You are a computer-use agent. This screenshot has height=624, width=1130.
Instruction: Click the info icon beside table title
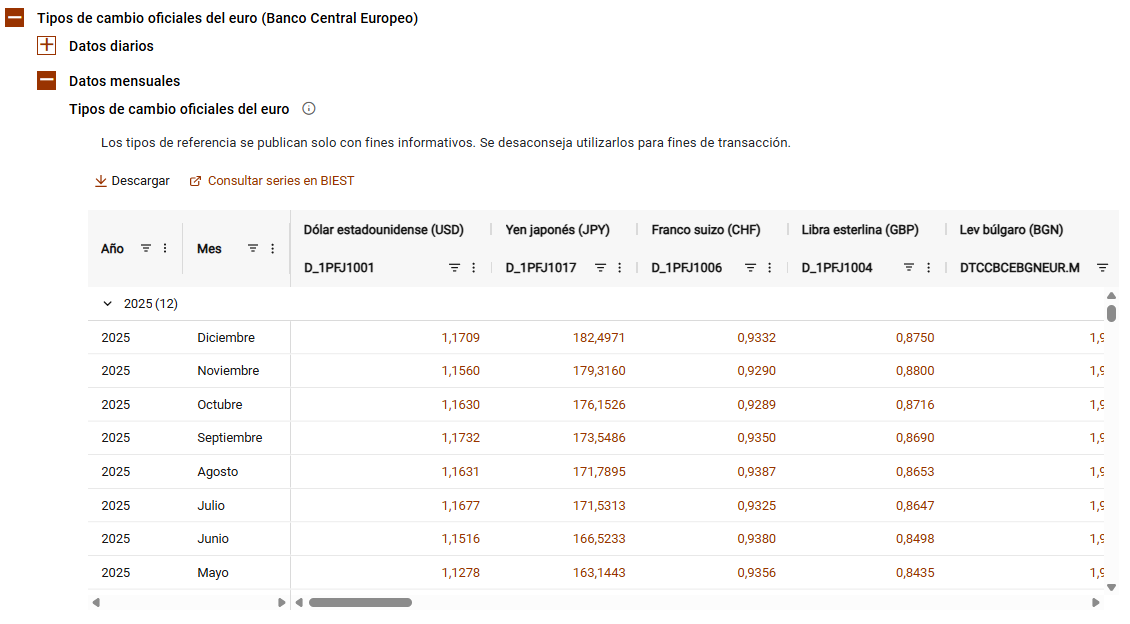pyautogui.click(x=309, y=109)
